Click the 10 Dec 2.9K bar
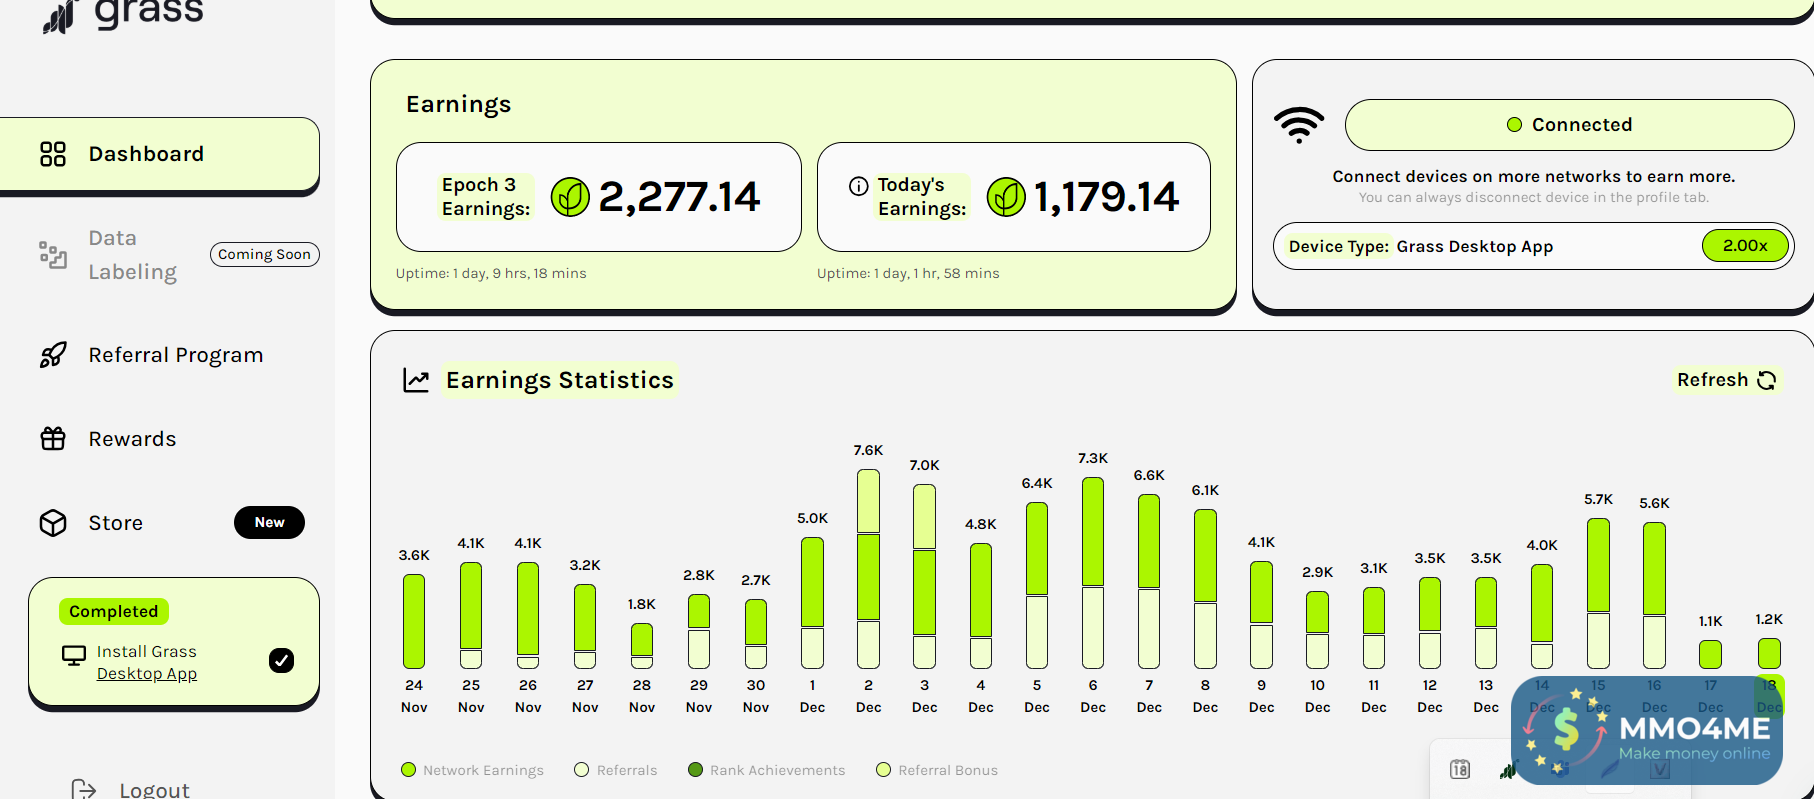This screenshot has width=1814, height=799. pos(1317,630)
